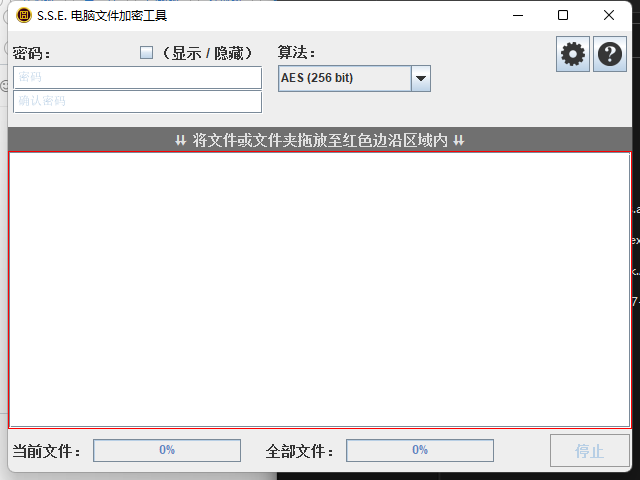The image size is (640, 480).
Task: Toggle the show/hide password checkbox
Action: tap(147, 53)
